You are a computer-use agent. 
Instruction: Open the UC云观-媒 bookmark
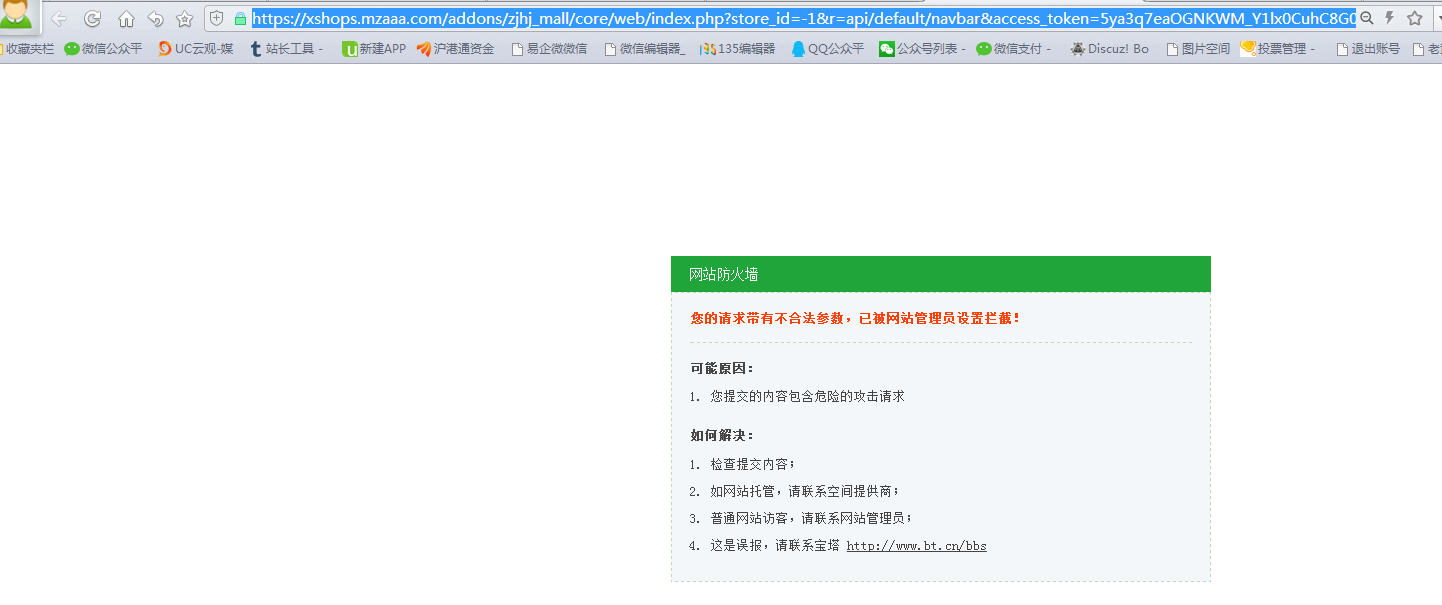pos(195,48)
